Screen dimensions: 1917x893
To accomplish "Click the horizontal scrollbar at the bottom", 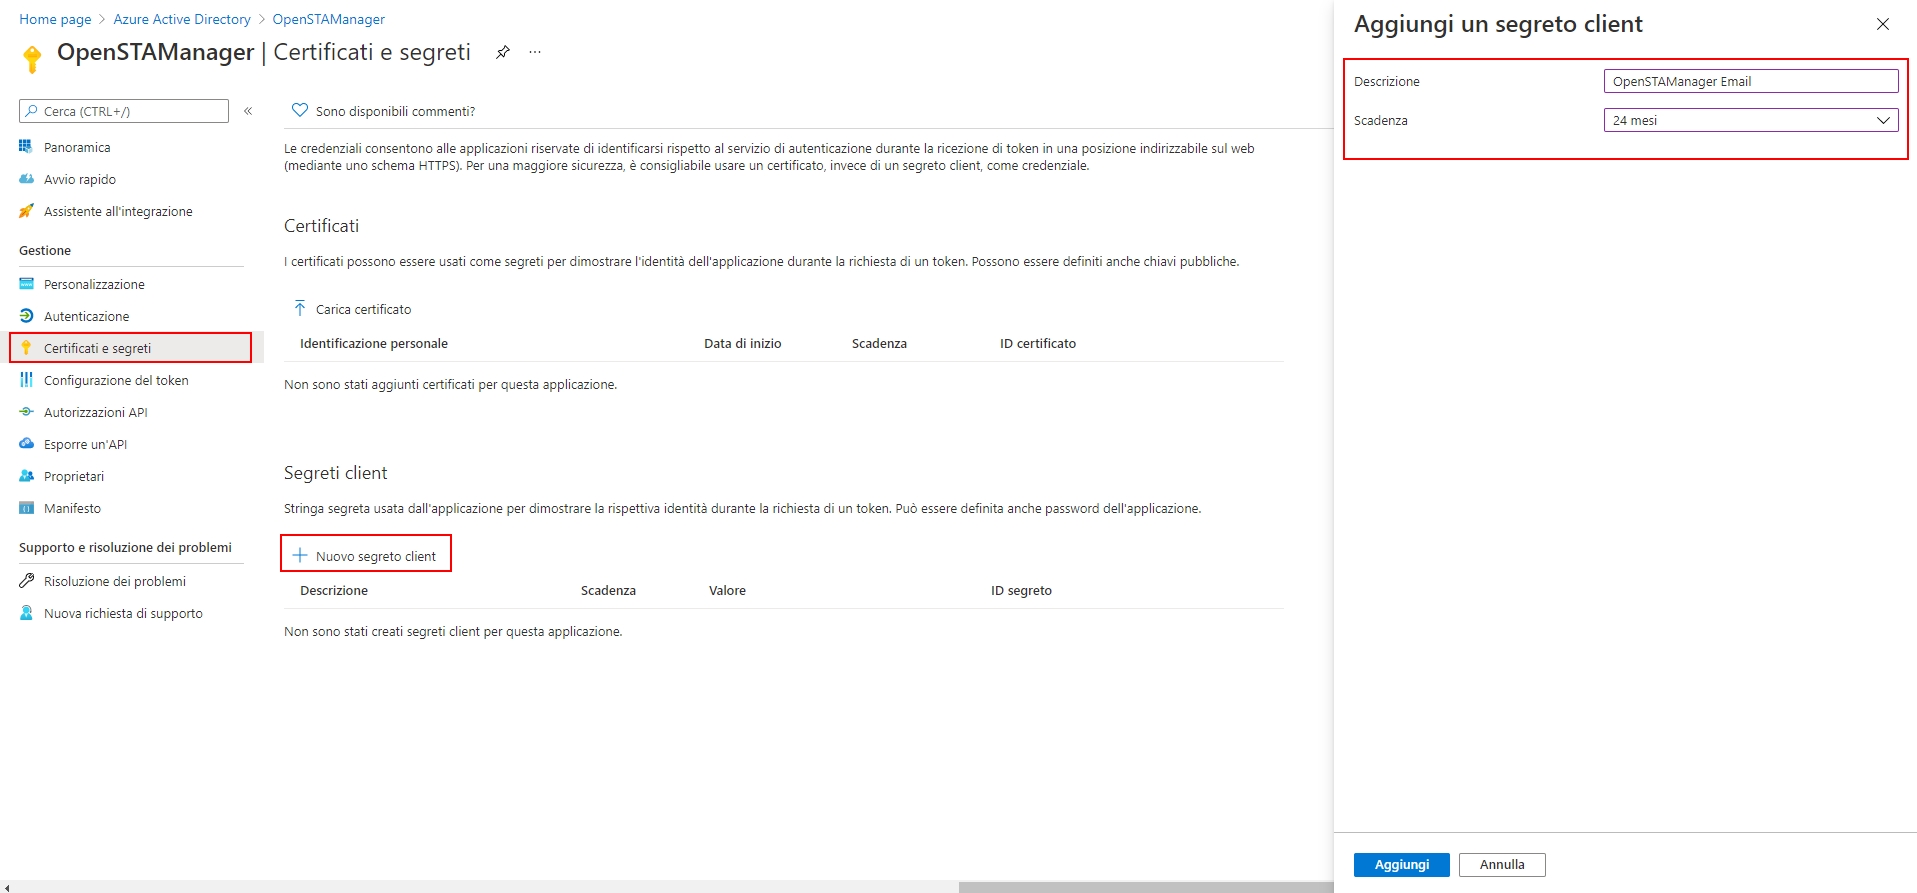I will 1145,887.
